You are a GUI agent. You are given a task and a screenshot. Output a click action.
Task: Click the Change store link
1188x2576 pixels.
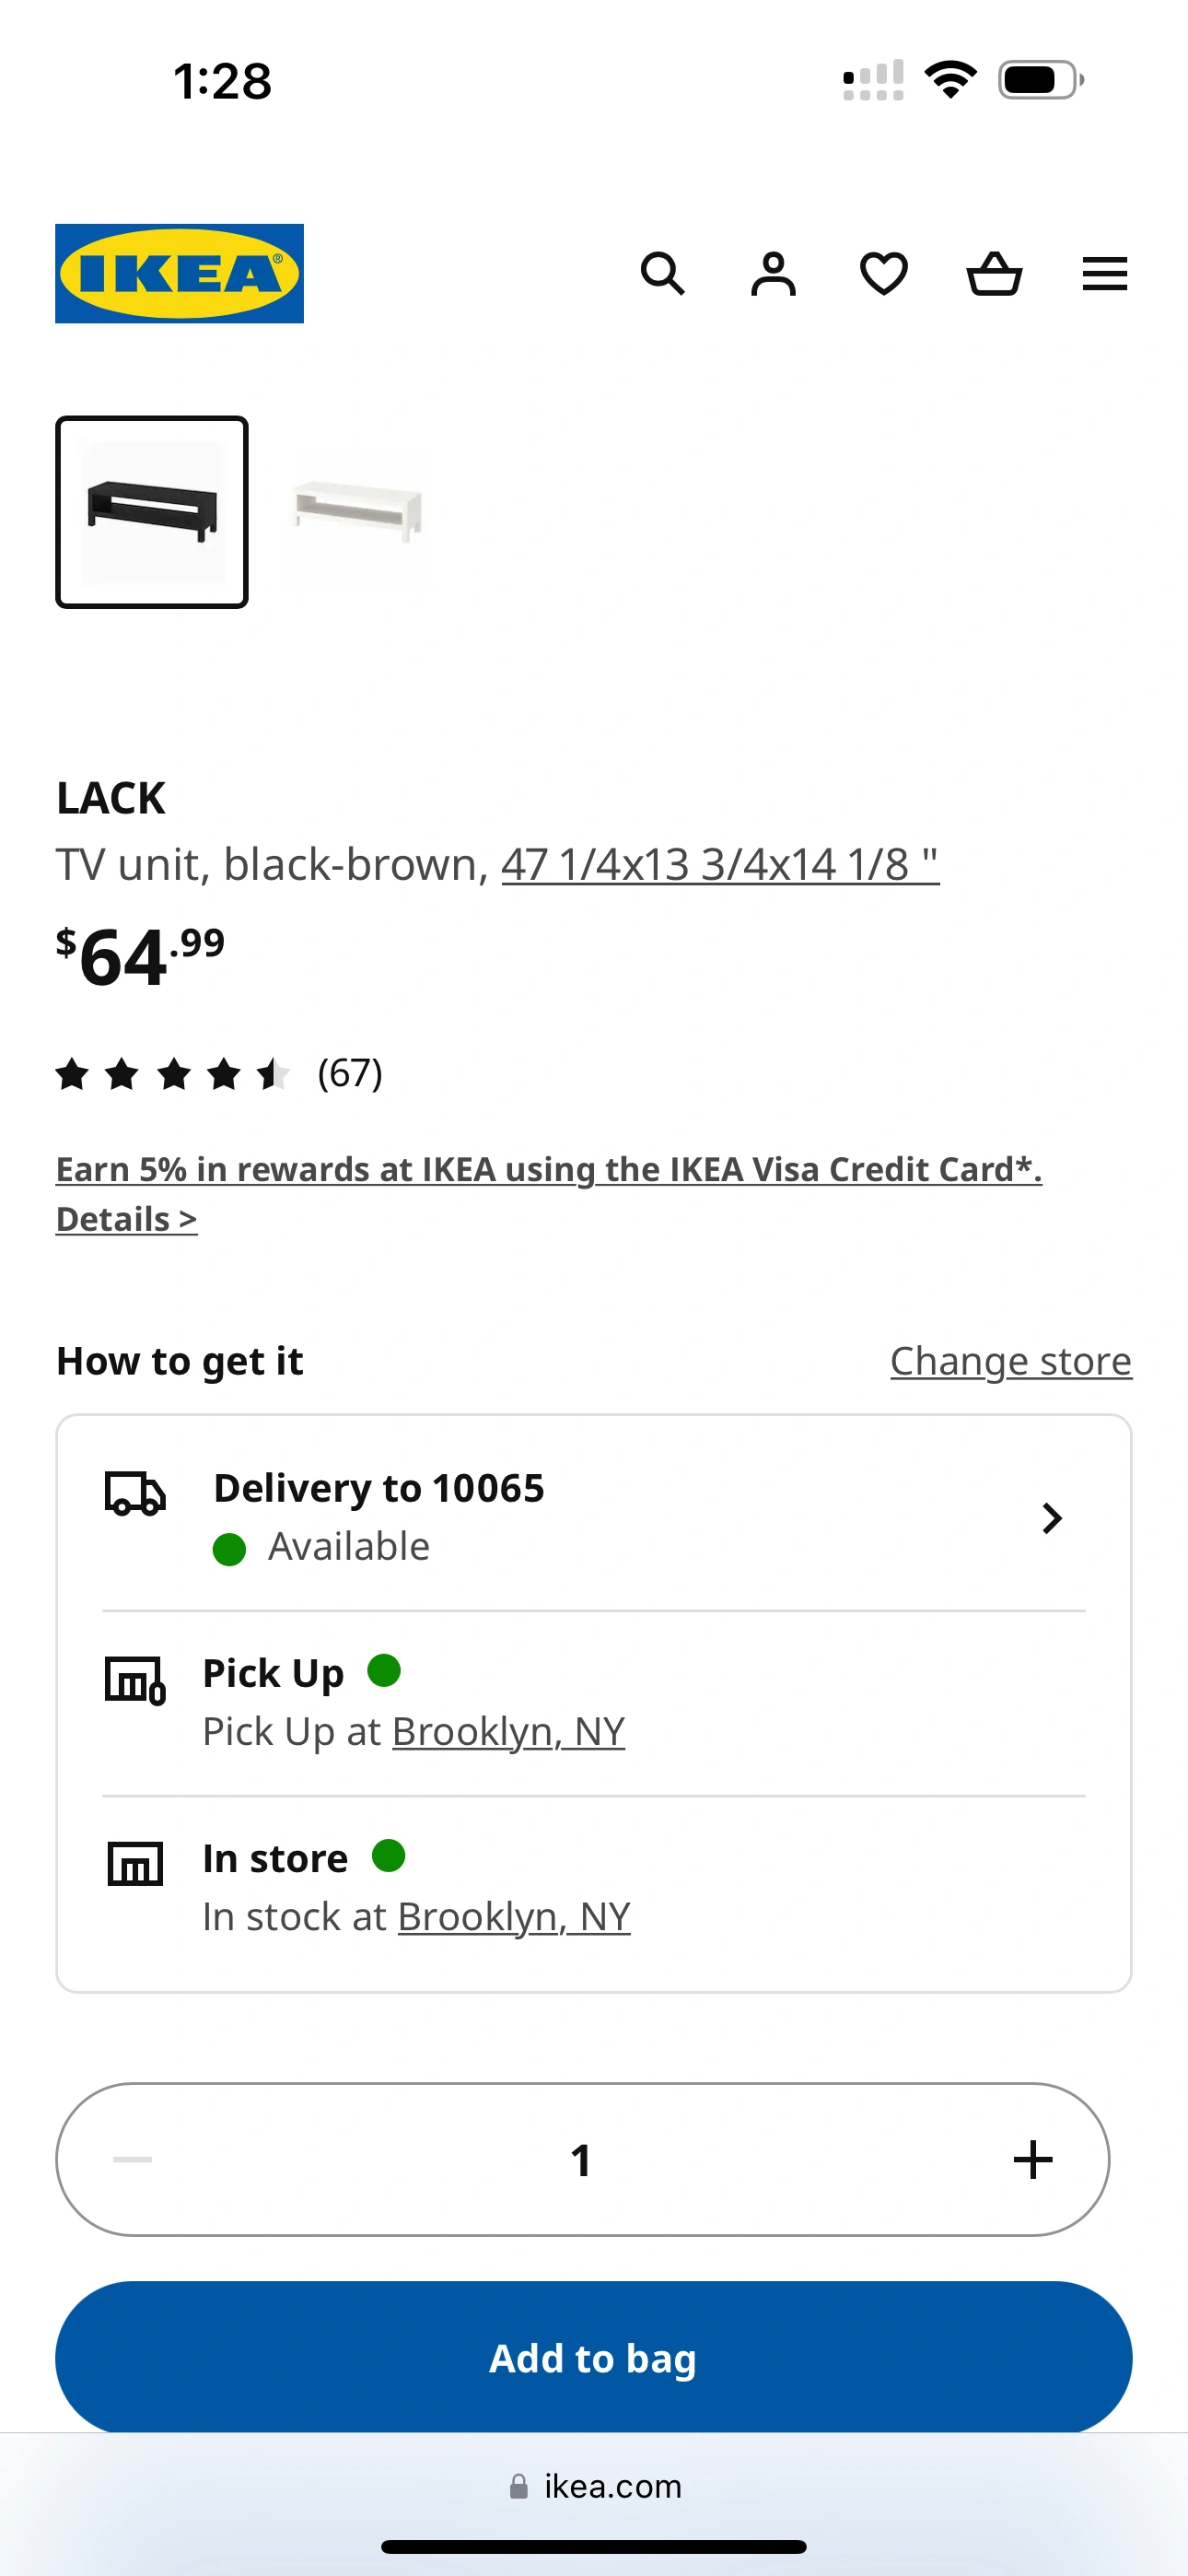[x=1010, y=1361]
